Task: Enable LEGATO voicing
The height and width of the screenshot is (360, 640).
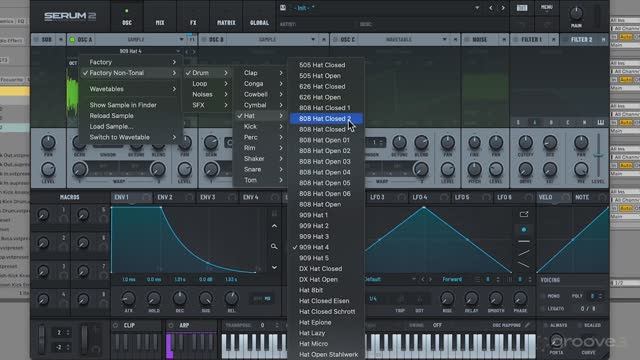Action: tap(543, 309)
